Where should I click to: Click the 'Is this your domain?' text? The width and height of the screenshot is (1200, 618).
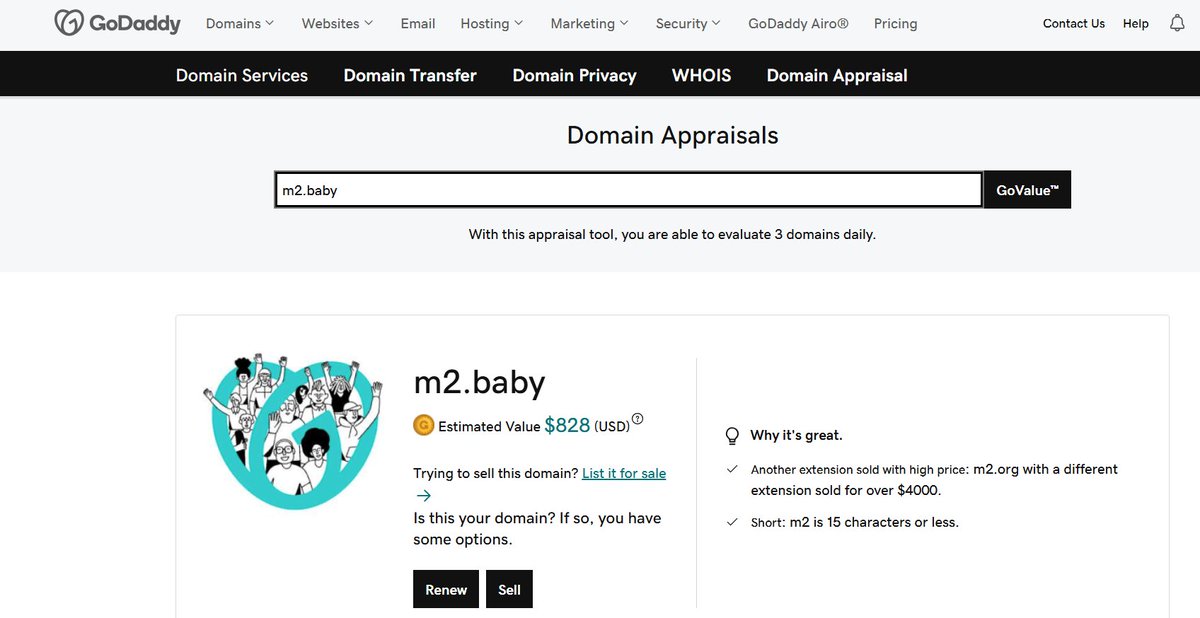coord(537,529)
